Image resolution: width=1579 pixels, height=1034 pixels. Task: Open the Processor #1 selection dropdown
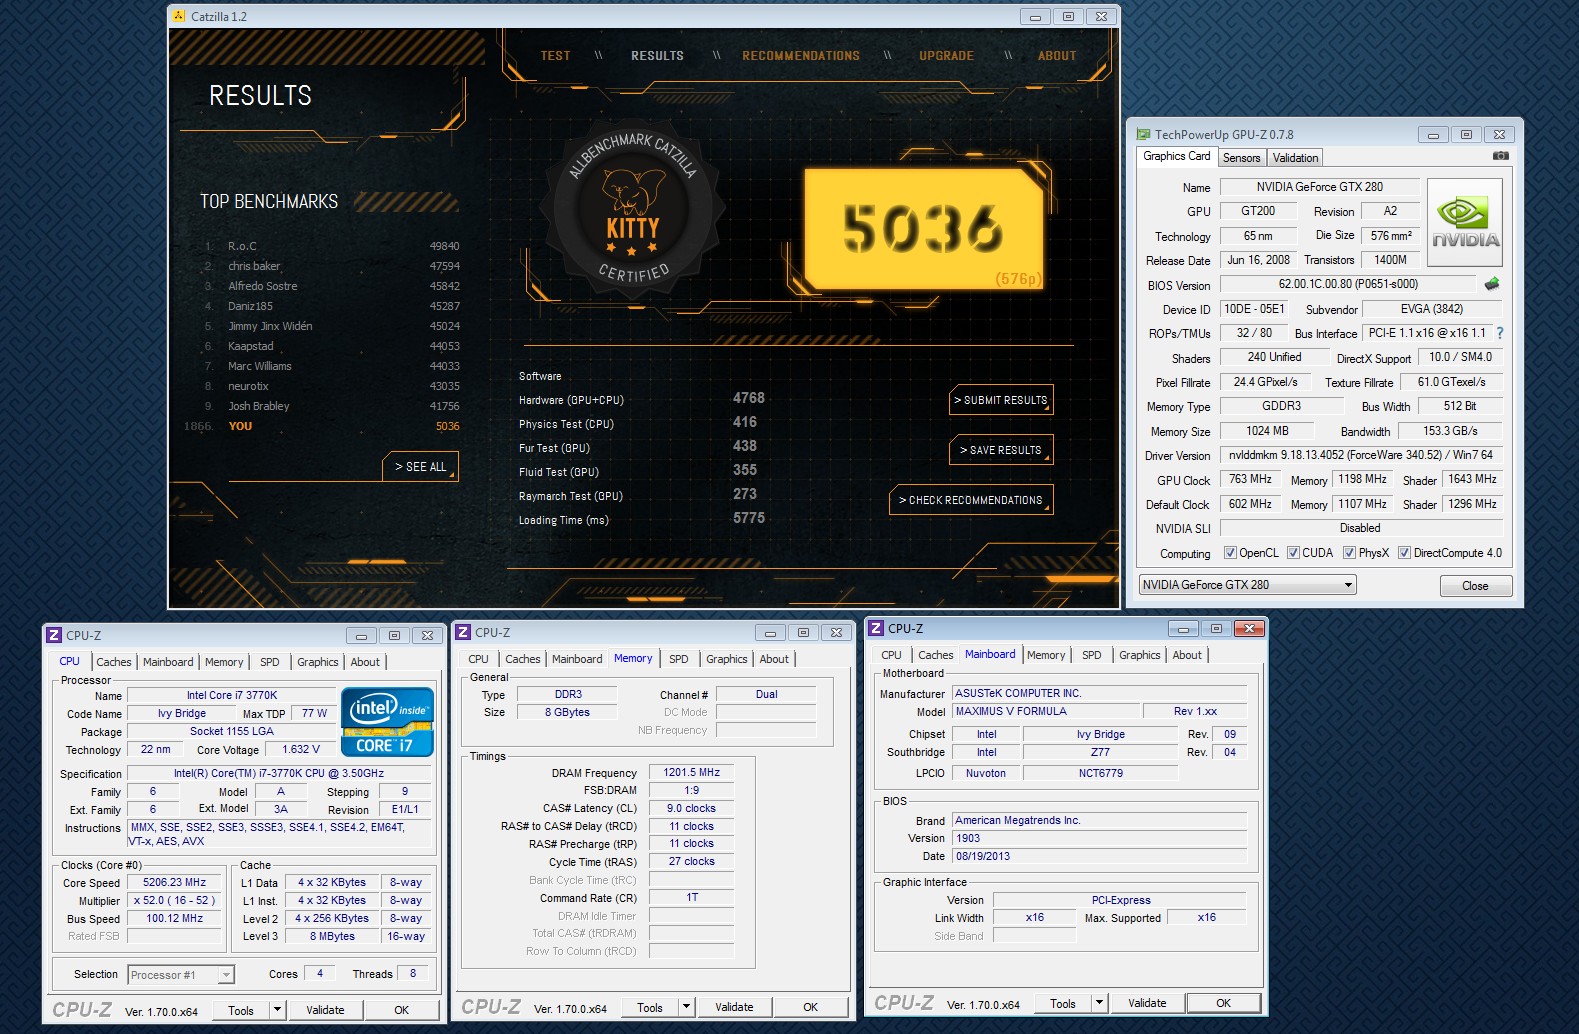[181, 975]
